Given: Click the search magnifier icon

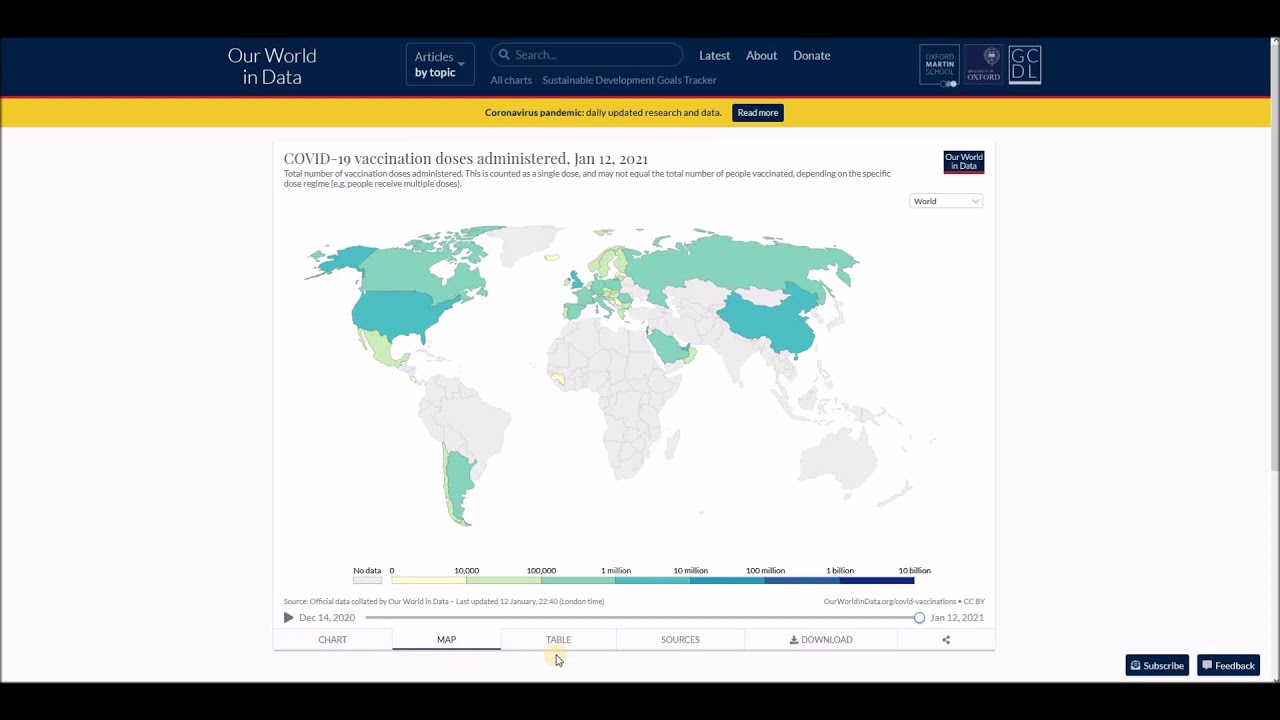Looking at the screenshot, I should point(504,55).
